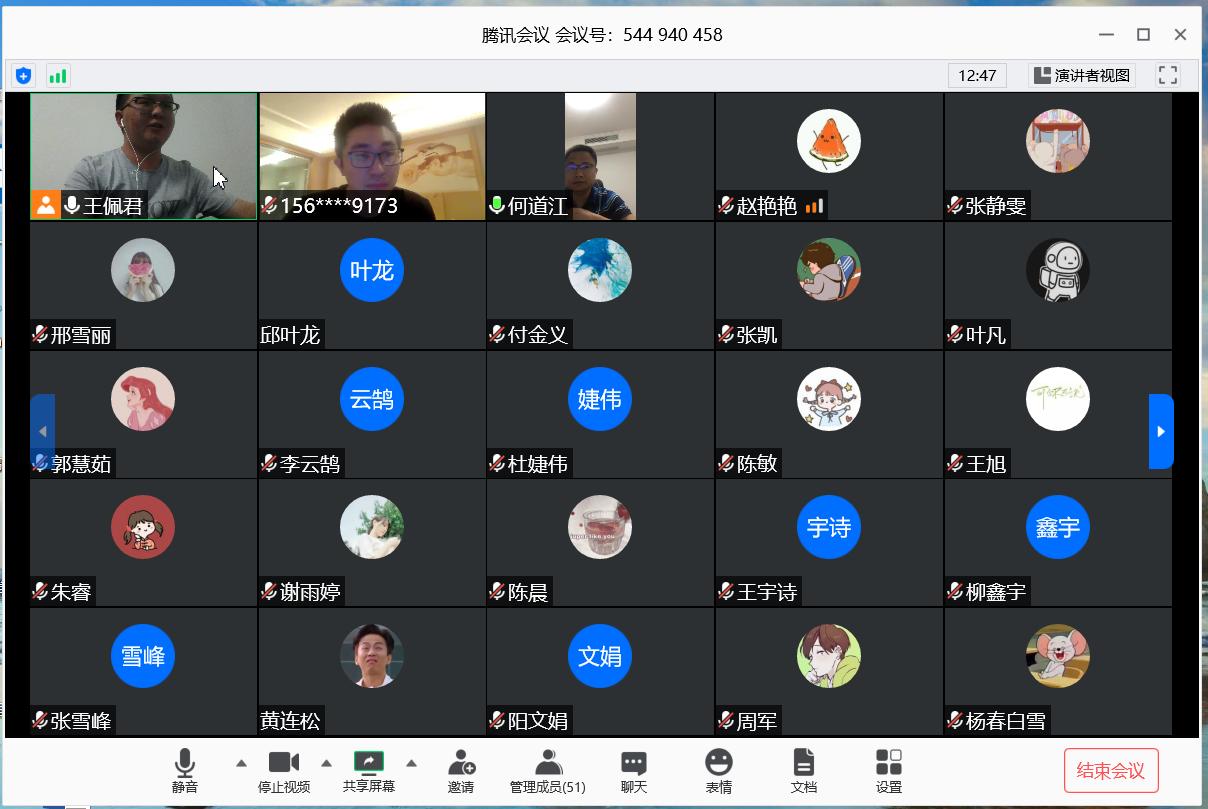1208x809 pixels.
Task: Click 陈敏's cartoon girl avatar
Action: 829,399
